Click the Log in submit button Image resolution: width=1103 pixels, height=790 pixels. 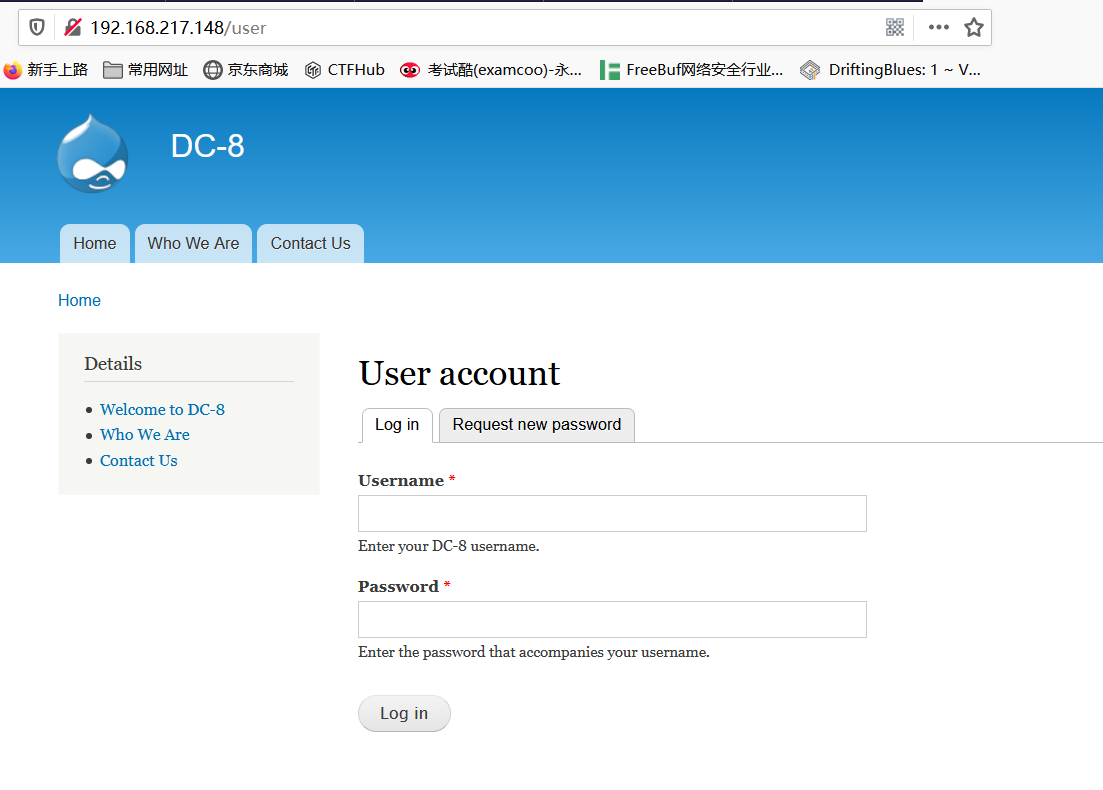pyautogui.click(x=404, y=713)
